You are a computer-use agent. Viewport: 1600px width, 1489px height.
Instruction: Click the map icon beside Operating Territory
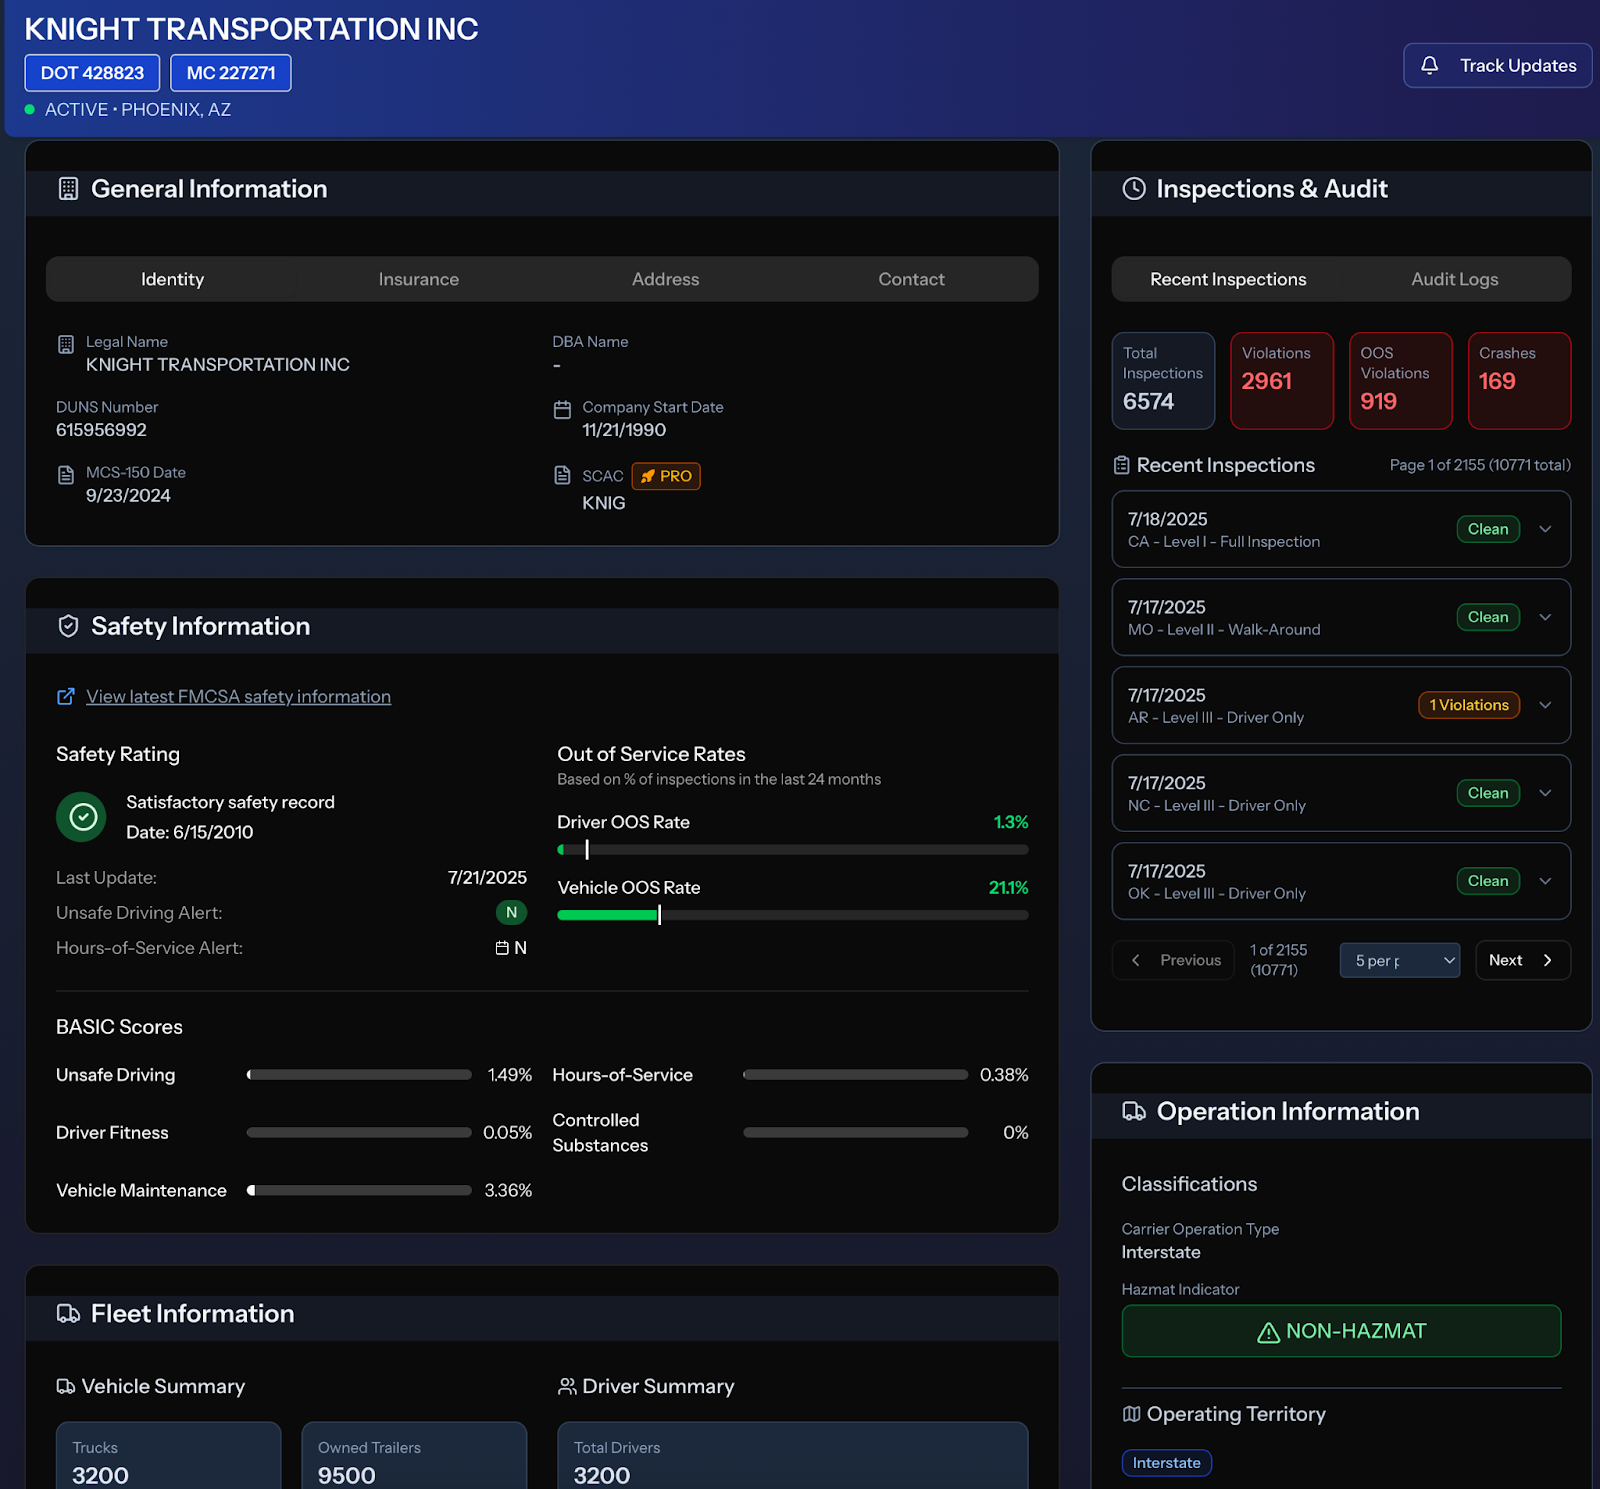tap(1131, 1414)
